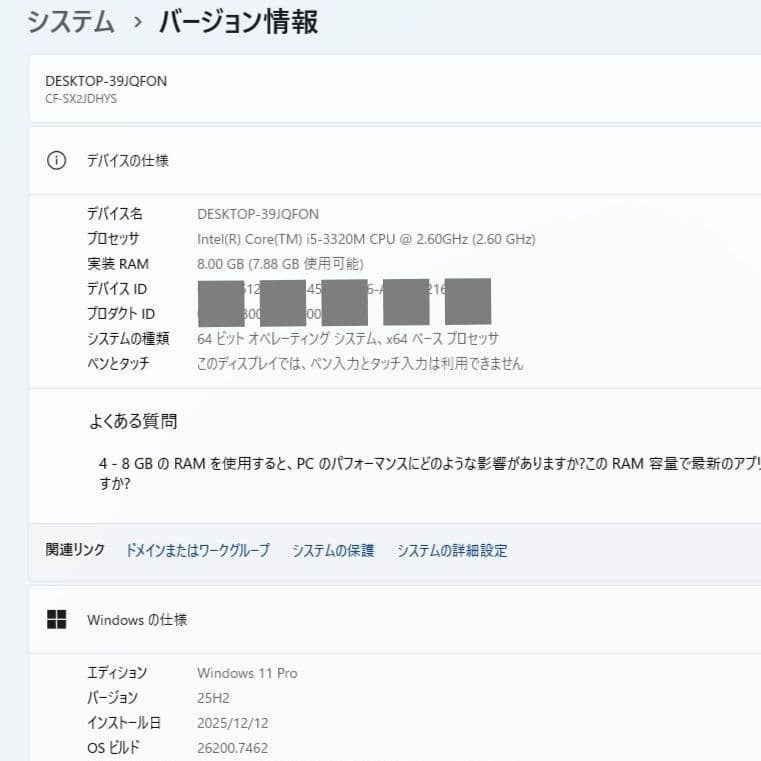
Task: Select the RAM value 8.00 GB
Action: click(280, 264)
